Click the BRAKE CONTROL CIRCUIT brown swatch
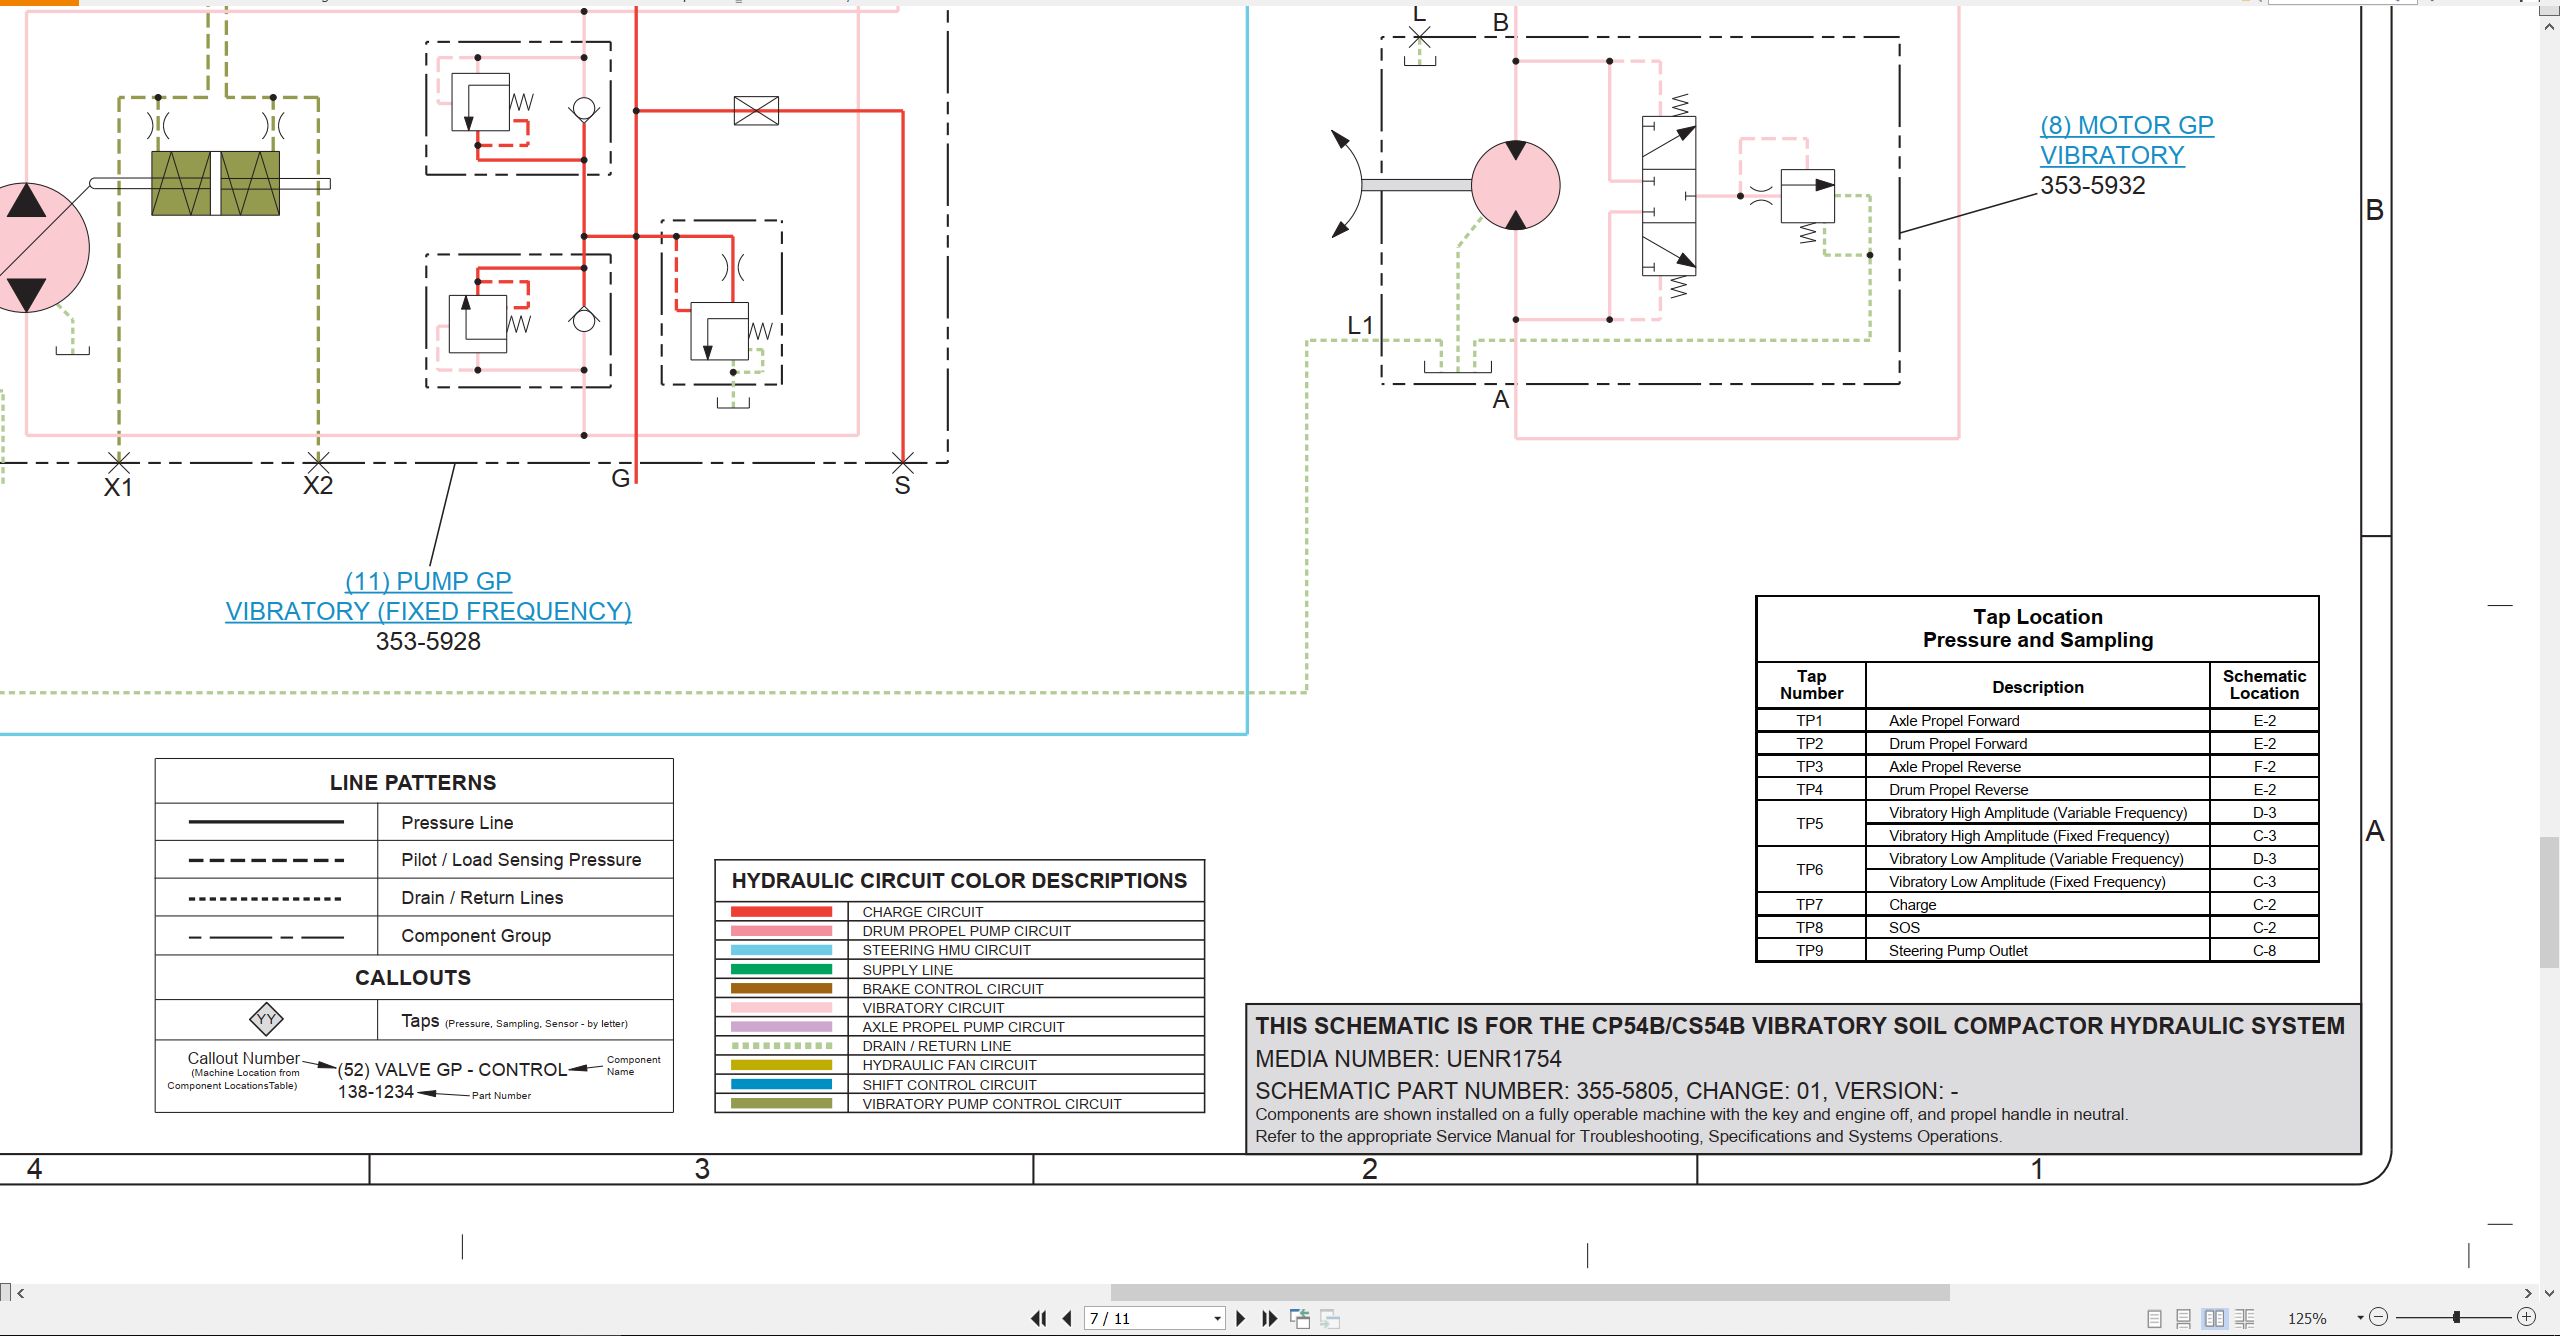The image size is (2560, 1336). [x=781, y=988]
